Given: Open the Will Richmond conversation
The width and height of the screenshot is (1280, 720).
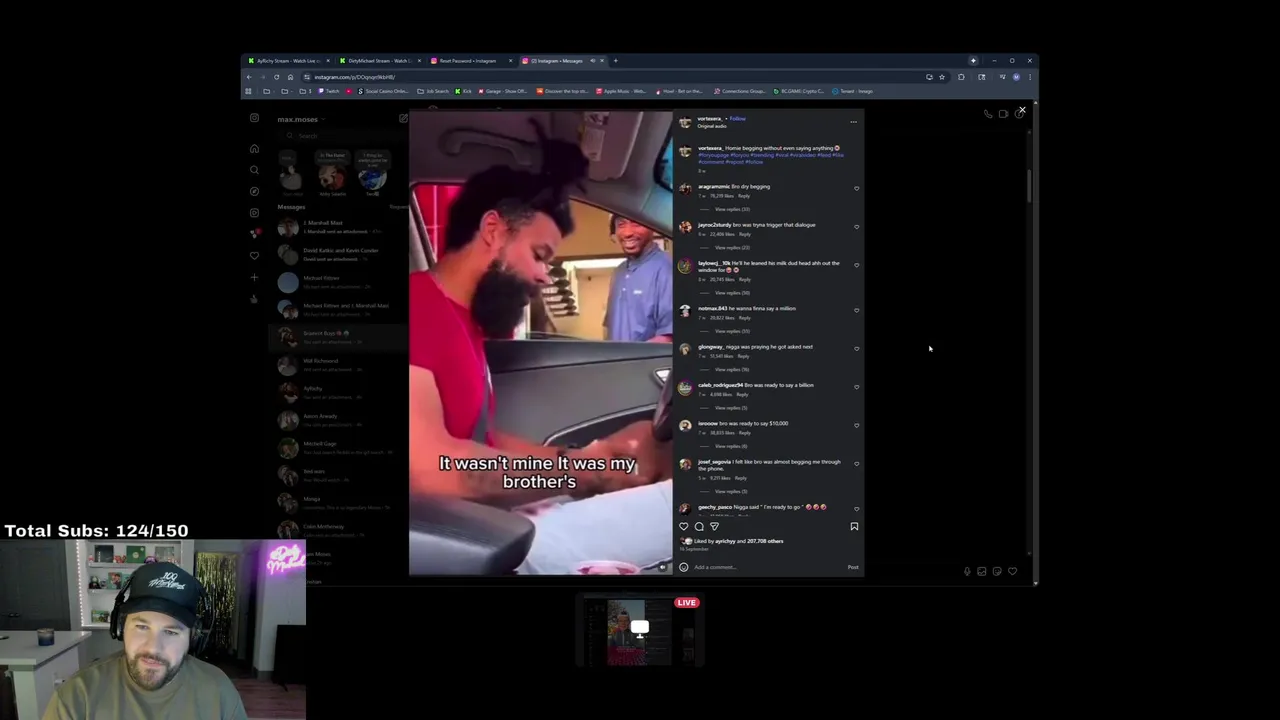Looking at the screenshot, I should [340, 364].
